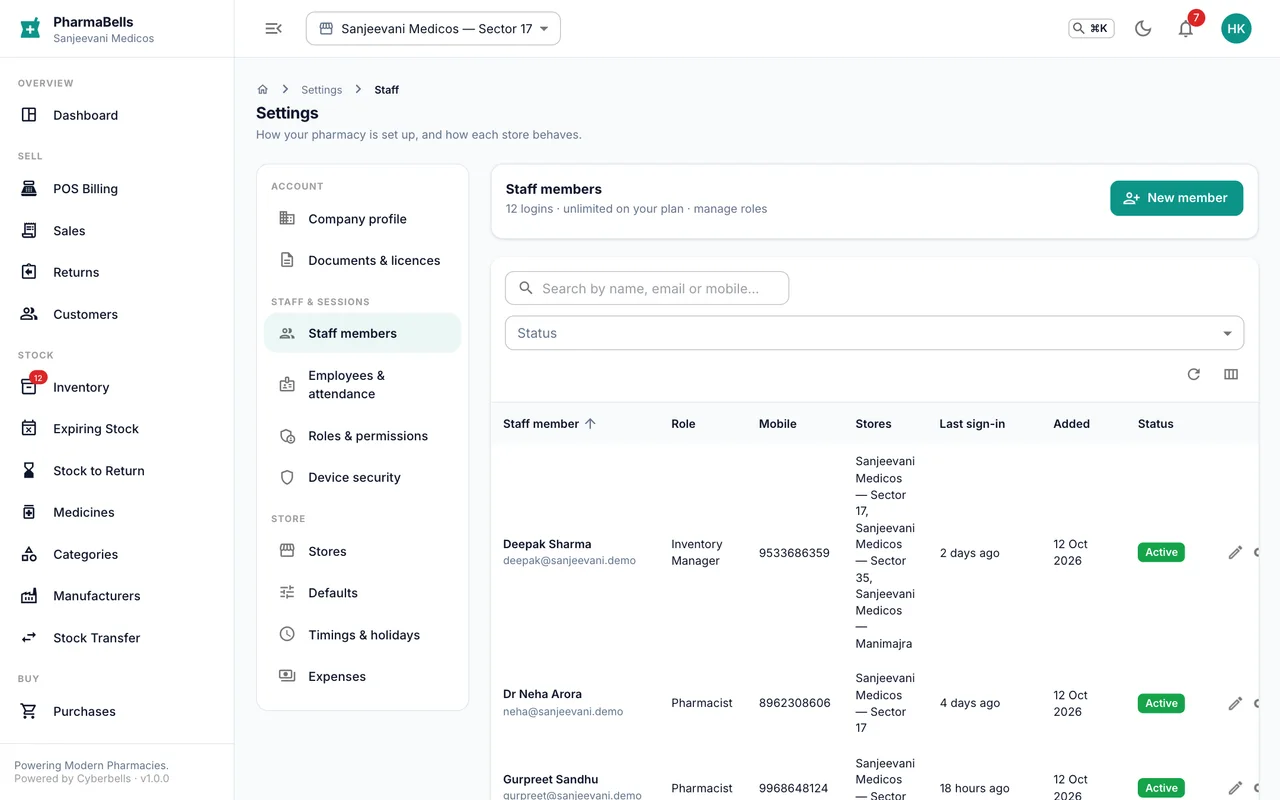This screenshot has width=1280, height=800.
Task: Go to home via breadcrumb house icon
Action: click(x=263, y=90)
